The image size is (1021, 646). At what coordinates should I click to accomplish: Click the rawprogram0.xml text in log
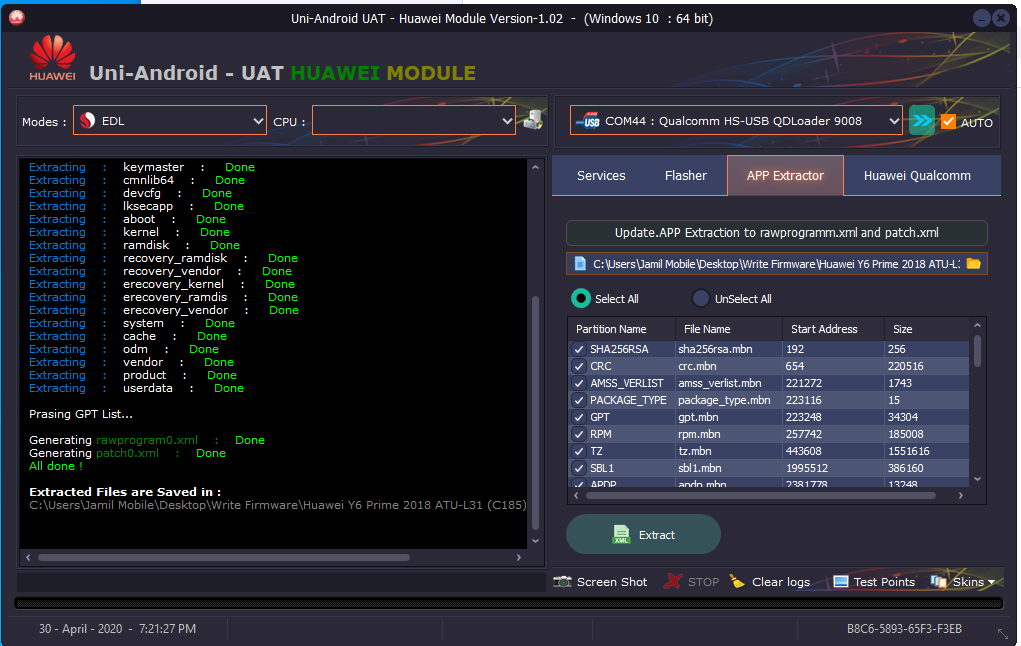(147, 440)
